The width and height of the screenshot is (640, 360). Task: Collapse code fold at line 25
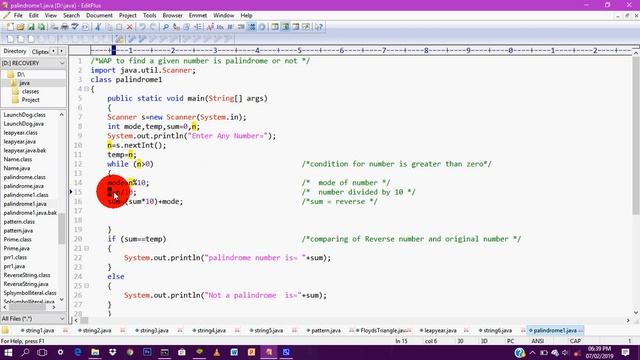click(87, 286)
